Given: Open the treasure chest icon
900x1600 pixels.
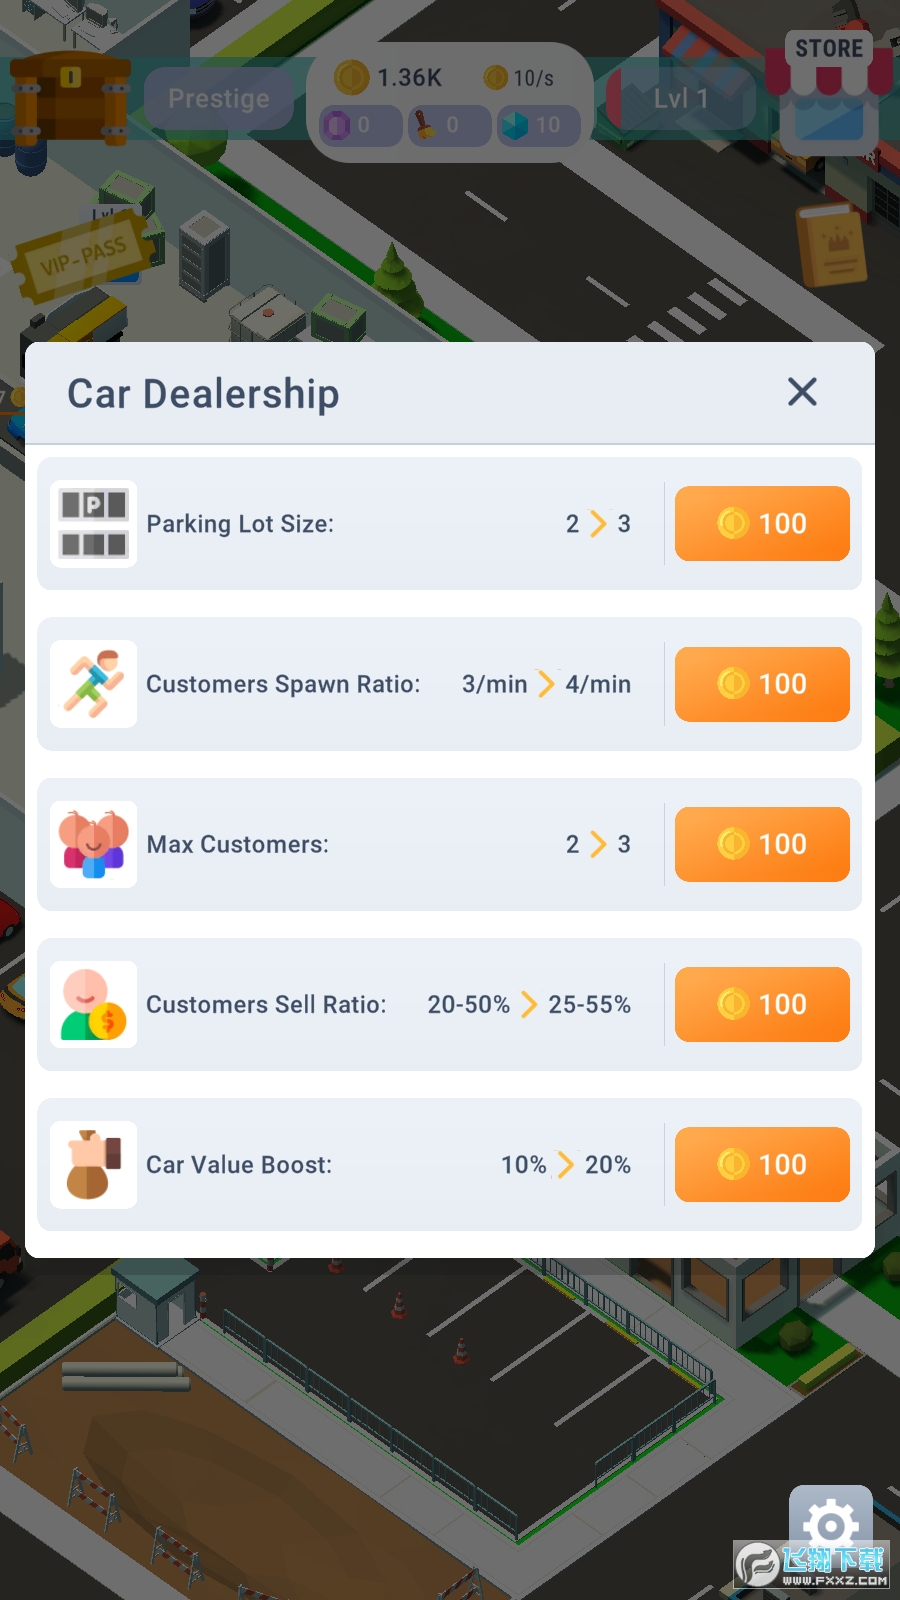Looking at the screenshot, I should tap(70, 98).
